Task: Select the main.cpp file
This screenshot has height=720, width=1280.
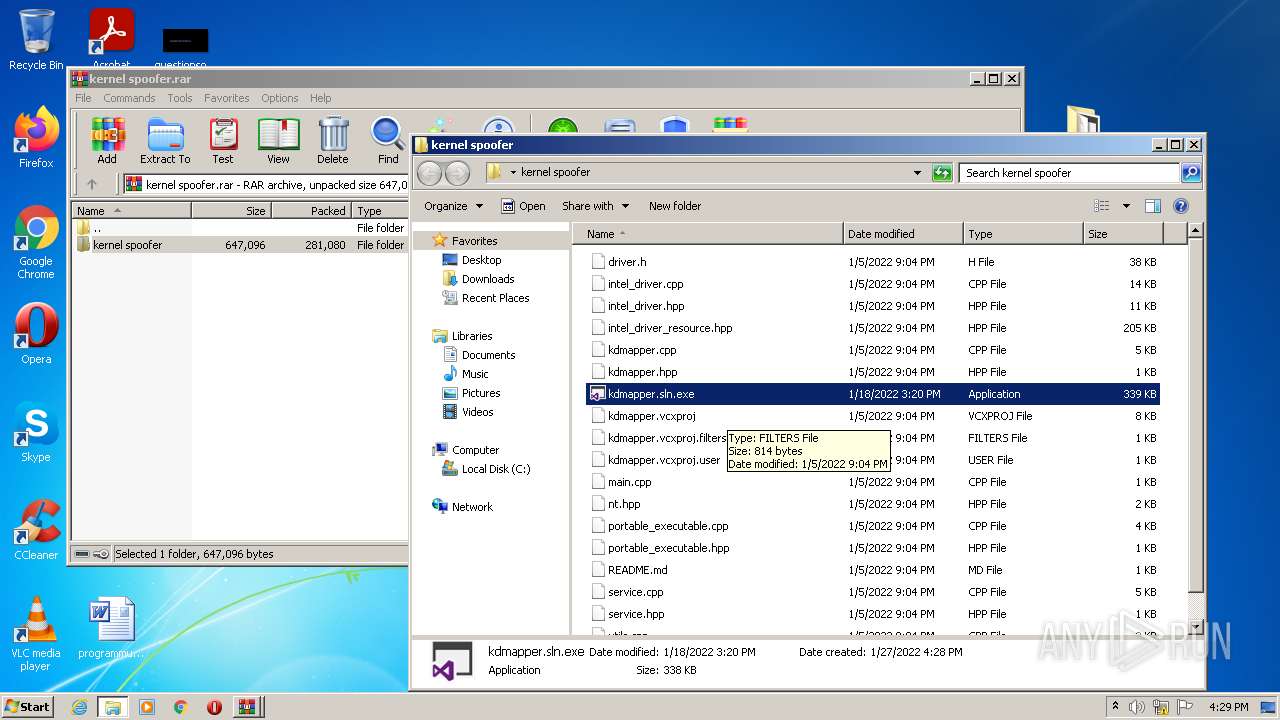Action: pos(872,482)
